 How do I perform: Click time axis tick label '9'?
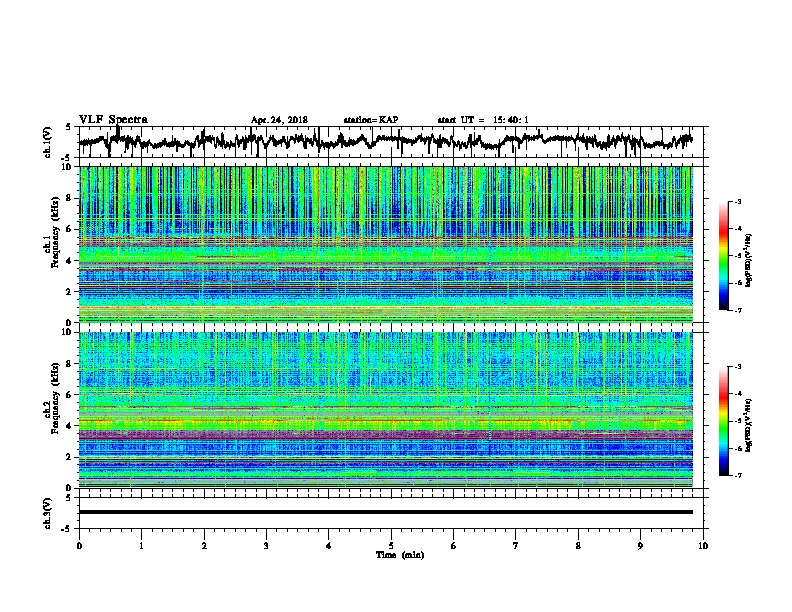[640, 546]
